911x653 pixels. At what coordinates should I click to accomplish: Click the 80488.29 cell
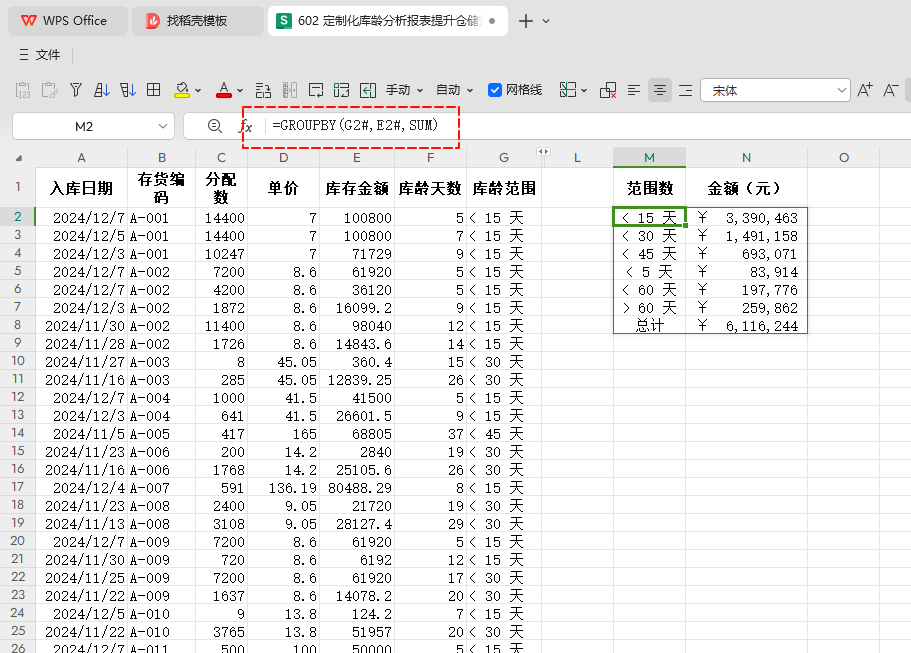(357, 488)
